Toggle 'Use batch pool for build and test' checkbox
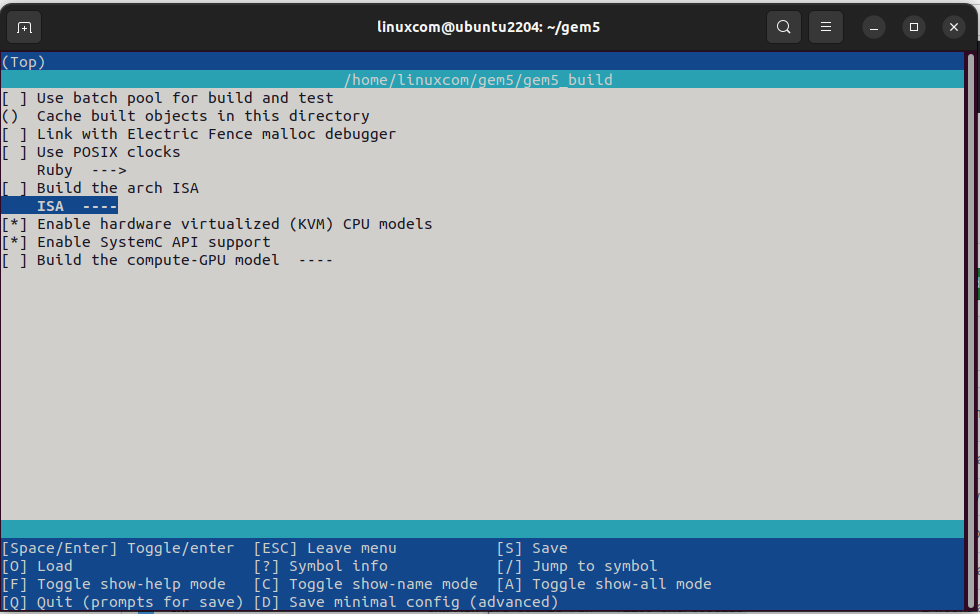 click(x=15, y=98)
